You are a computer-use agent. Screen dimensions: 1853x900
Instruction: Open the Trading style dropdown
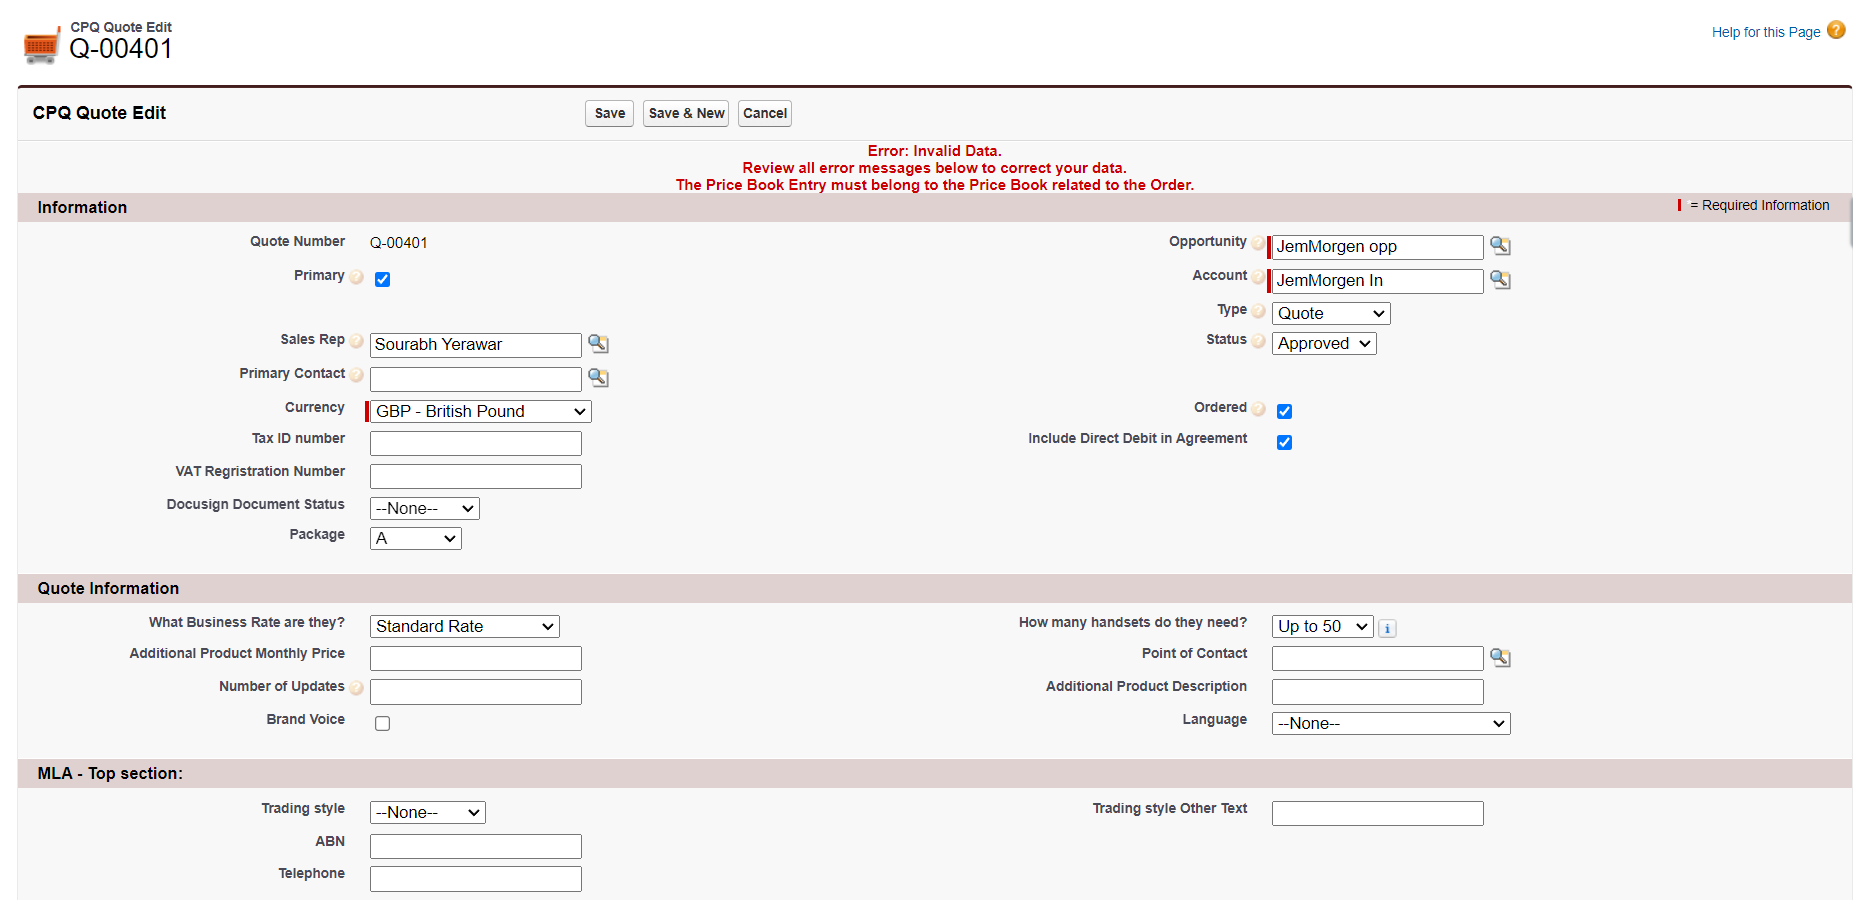pos(428,812)
